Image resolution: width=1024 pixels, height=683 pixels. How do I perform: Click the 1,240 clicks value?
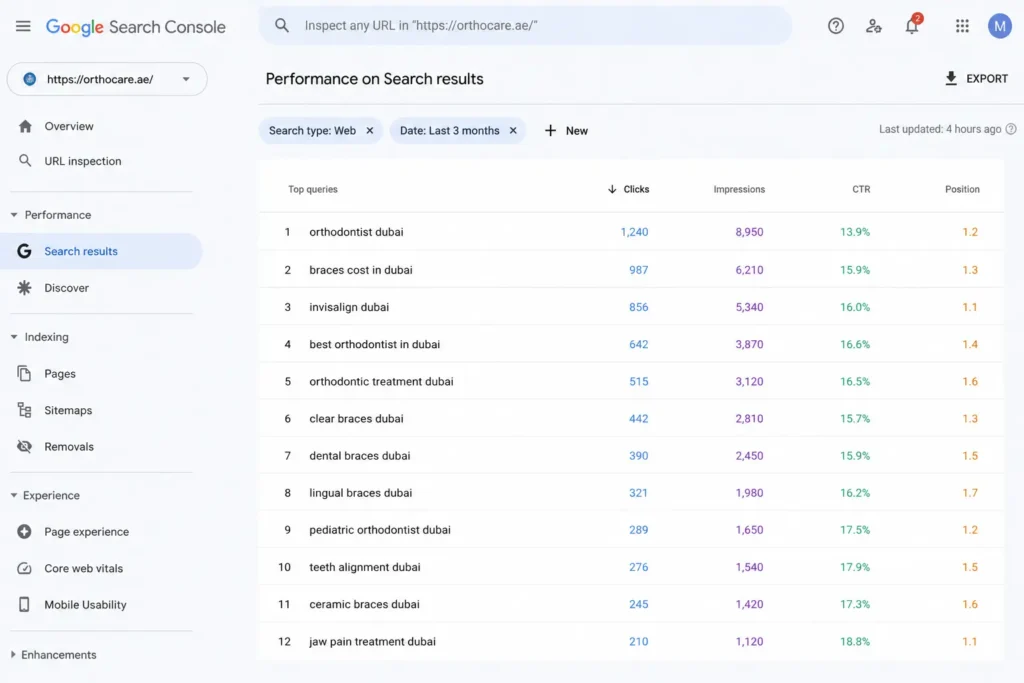coord(634,232)
